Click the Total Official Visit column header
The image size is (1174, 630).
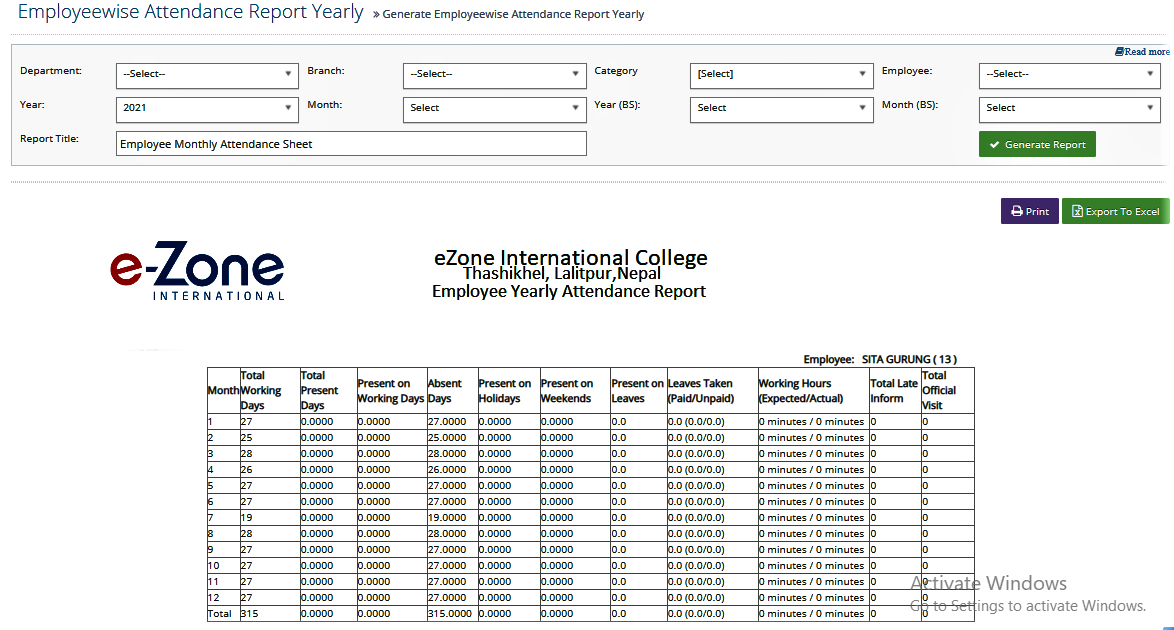(x=947, y=390)
